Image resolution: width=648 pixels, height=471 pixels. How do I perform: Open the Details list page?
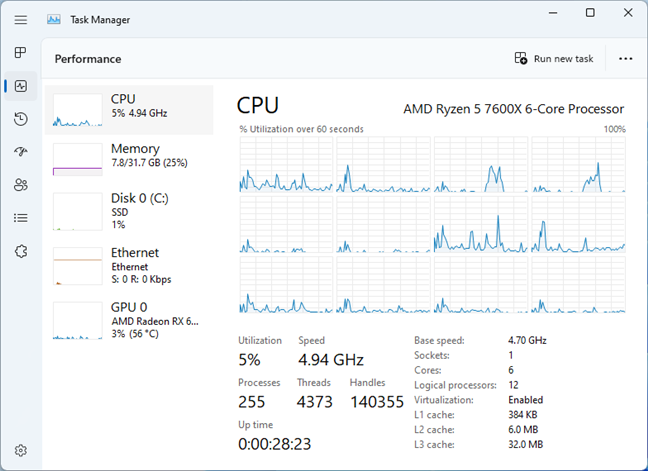pyautogui.click(x=20, y=218)
